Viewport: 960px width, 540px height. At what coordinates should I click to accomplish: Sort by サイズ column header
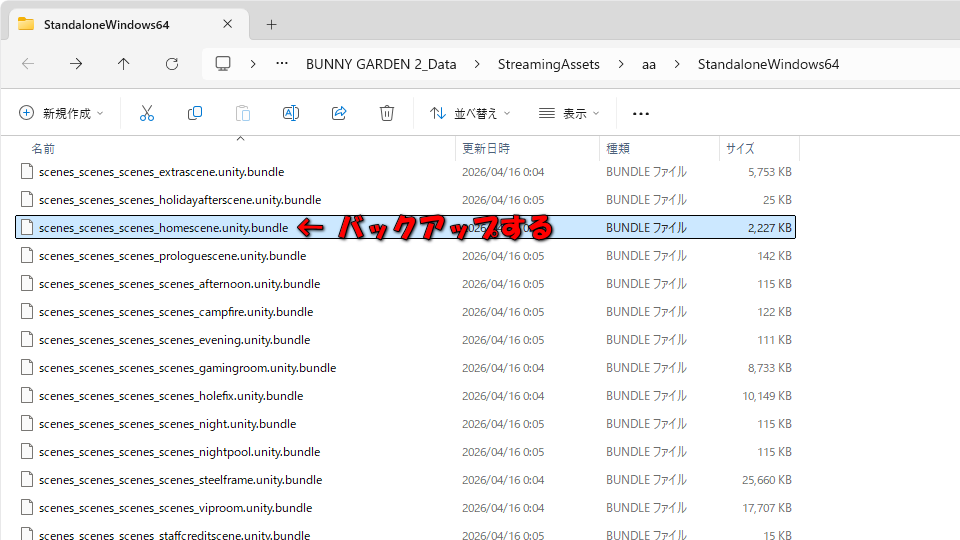[x=740, y=148]
